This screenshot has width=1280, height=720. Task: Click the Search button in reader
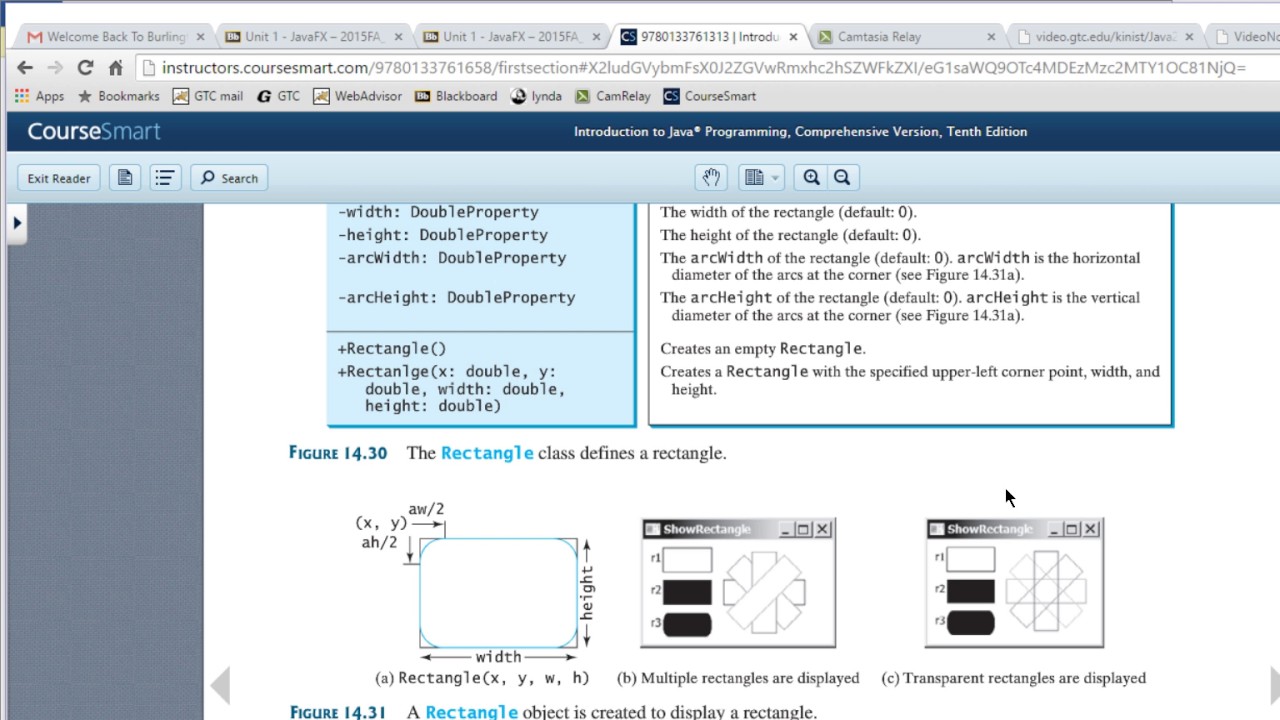[x=229, y=178]
